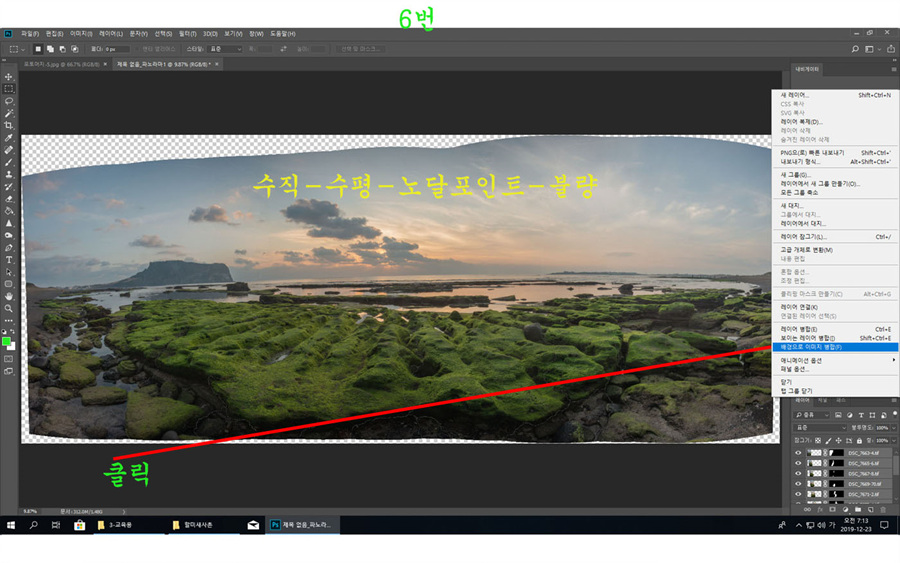Image resolution: width=900 pixels, height=563 pixels.
Task: Click Add to selection mode icon
Action: 51,49
